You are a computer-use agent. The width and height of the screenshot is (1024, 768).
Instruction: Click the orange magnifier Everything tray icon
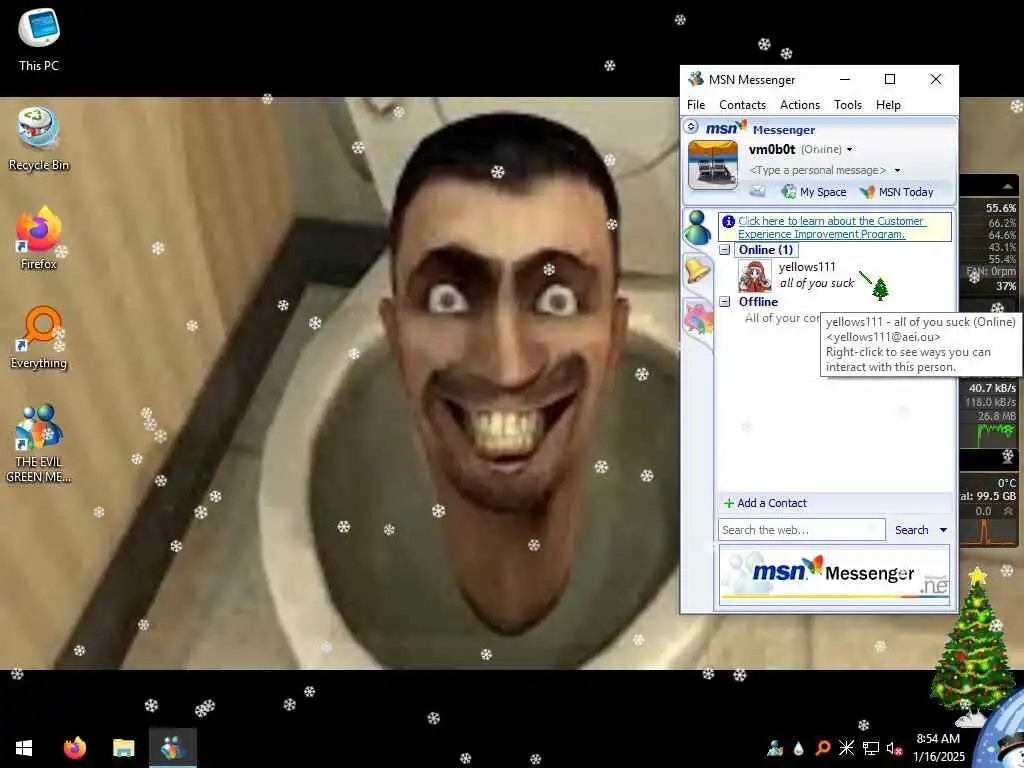[x=823, y=748]
